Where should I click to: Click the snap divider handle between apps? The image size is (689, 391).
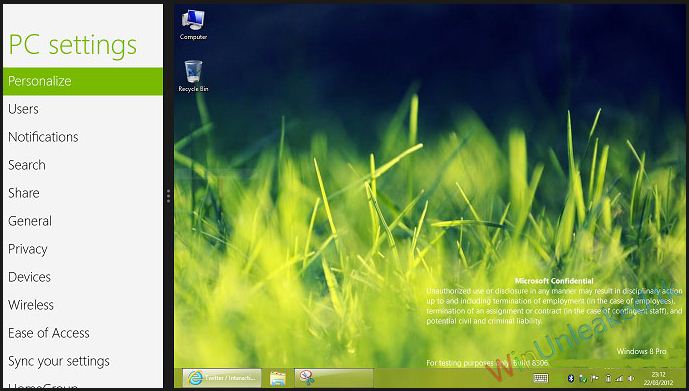point(168,196)
